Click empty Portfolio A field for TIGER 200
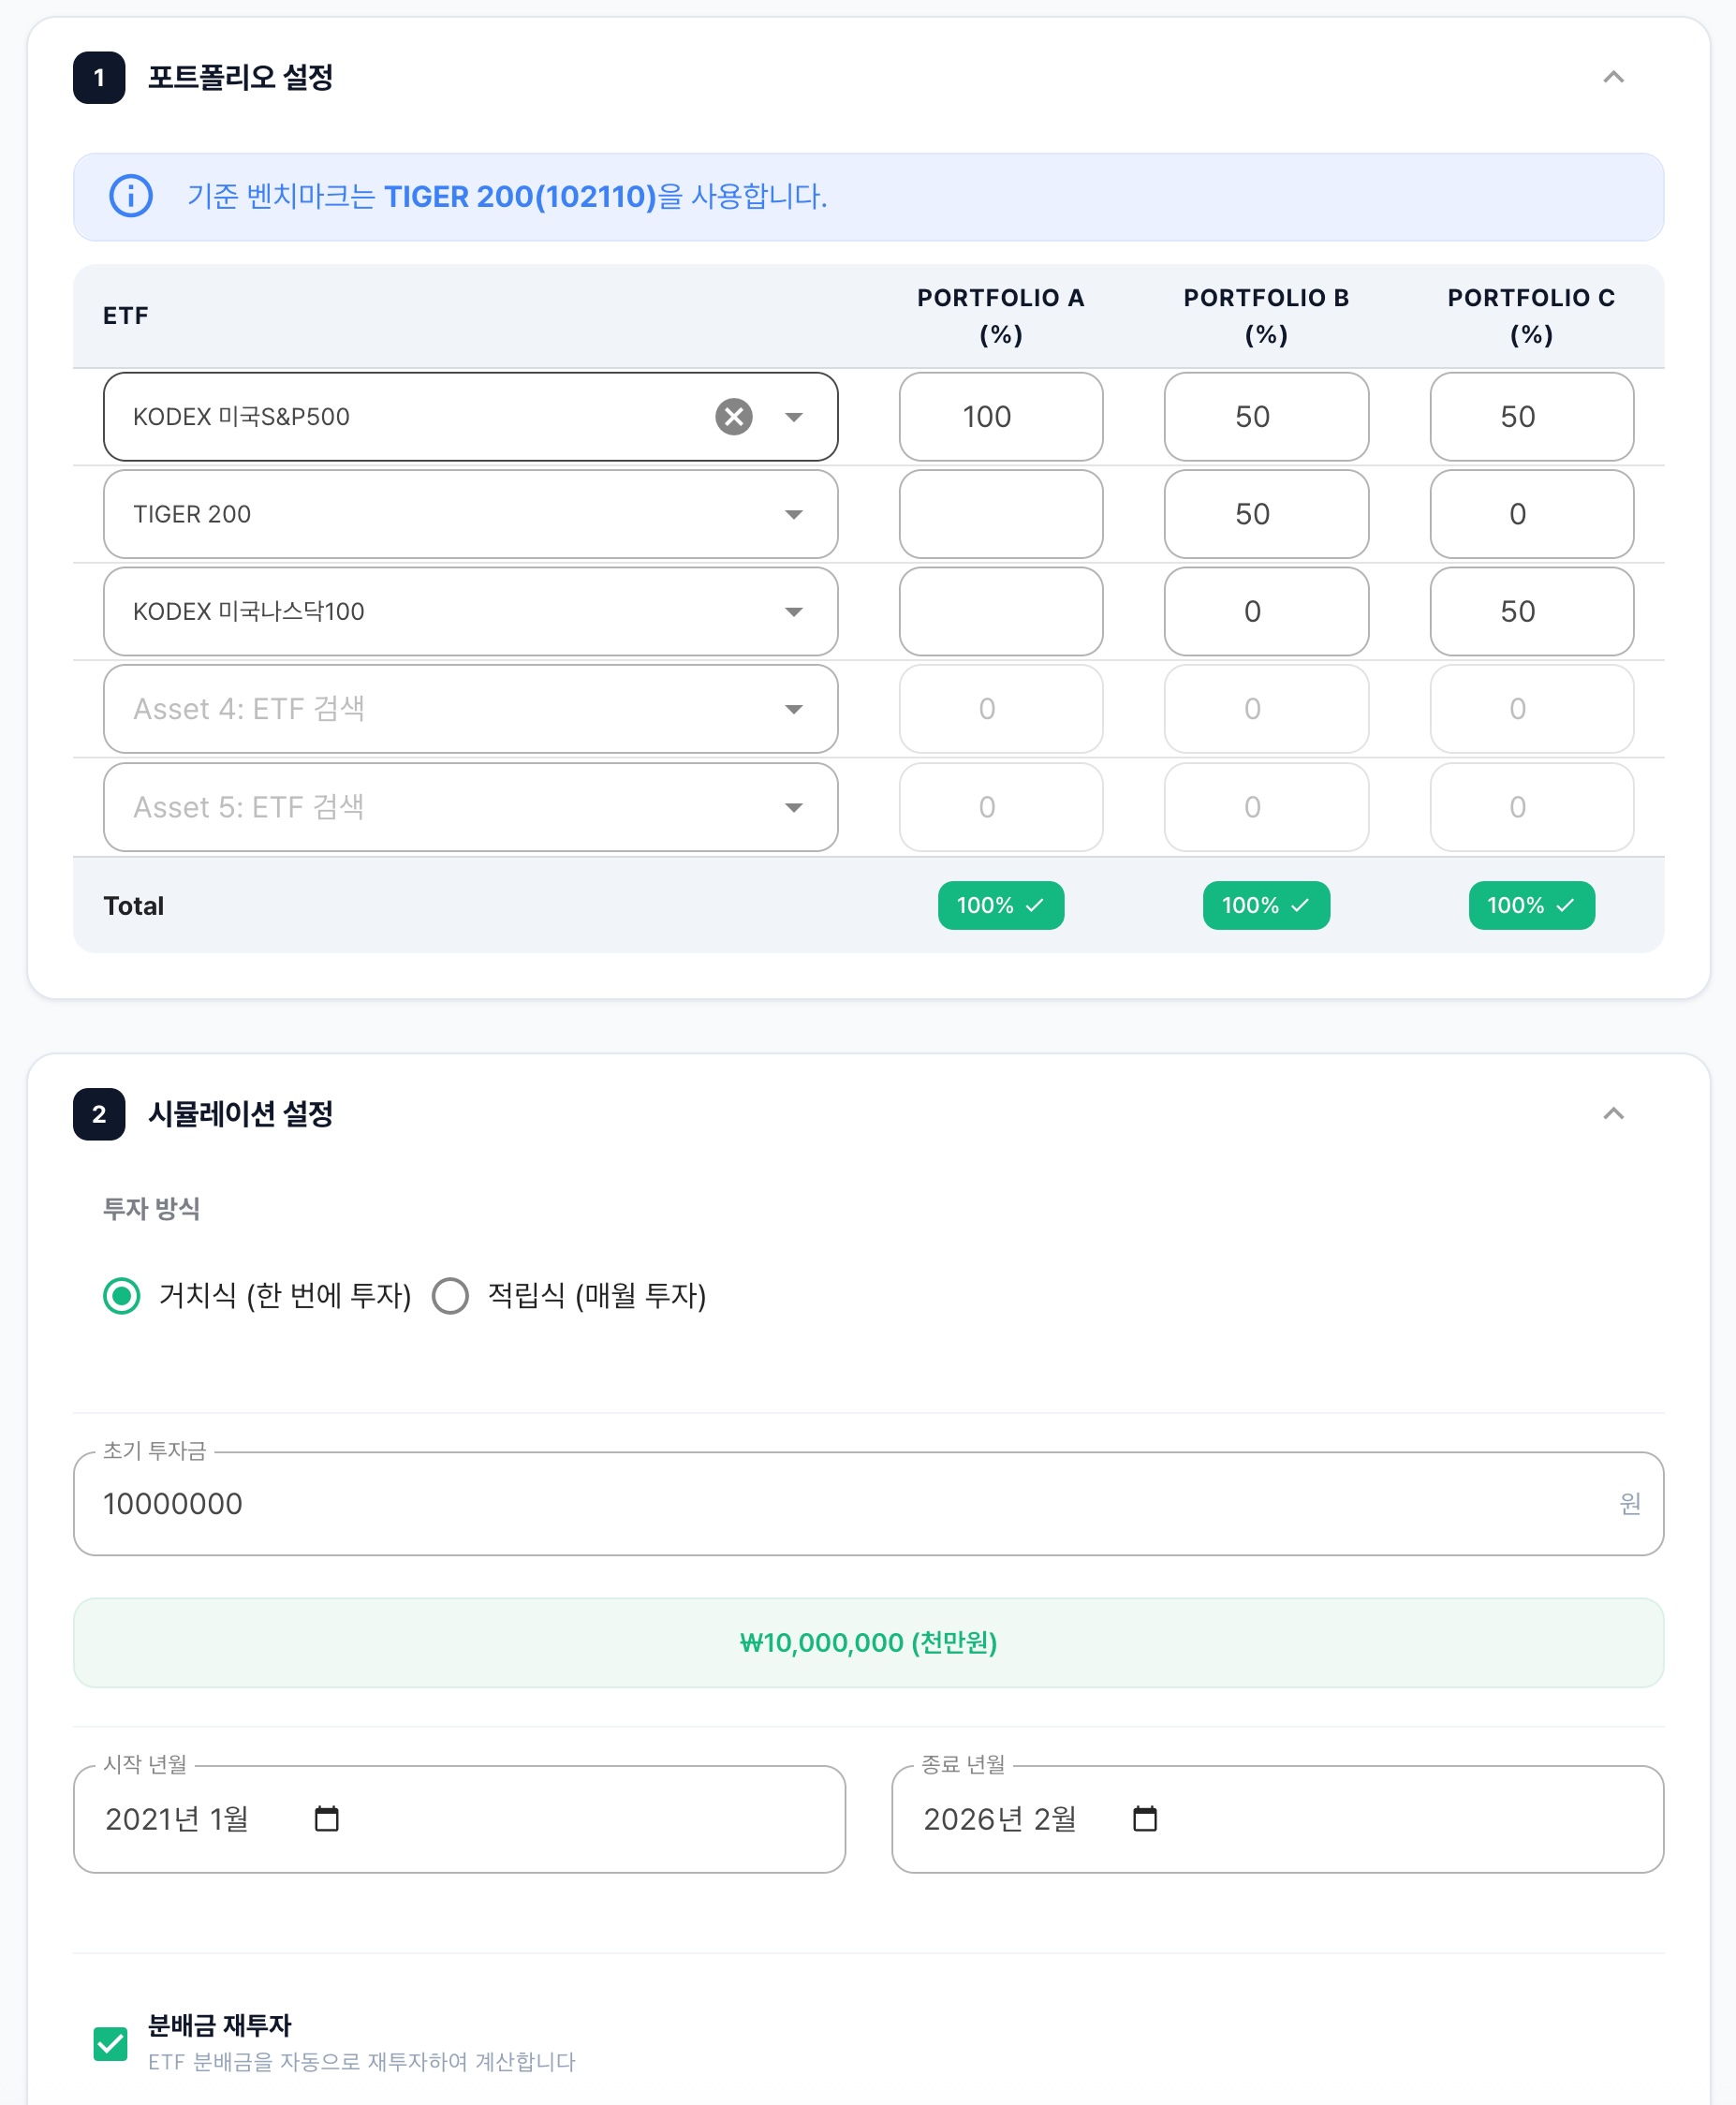Viewport: 1736px width, 2105px height. coord(1000,514)
